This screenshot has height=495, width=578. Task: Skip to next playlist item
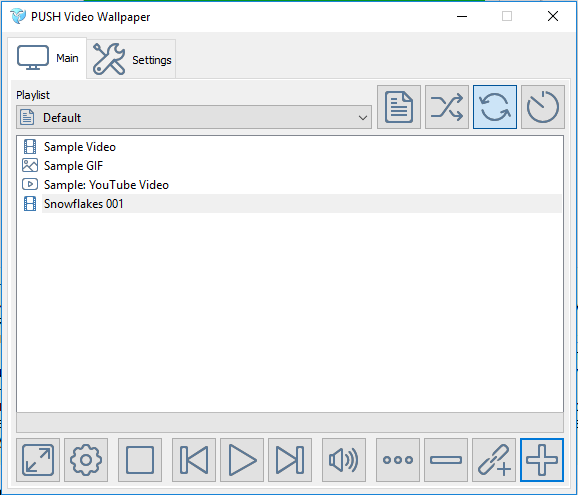(x=290, y=460)
